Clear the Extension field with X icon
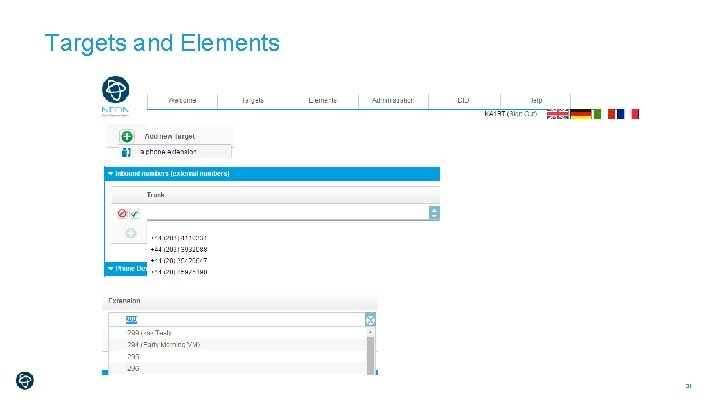The width and height of the screenshot is (720, 405). click(x=370, y=320)
